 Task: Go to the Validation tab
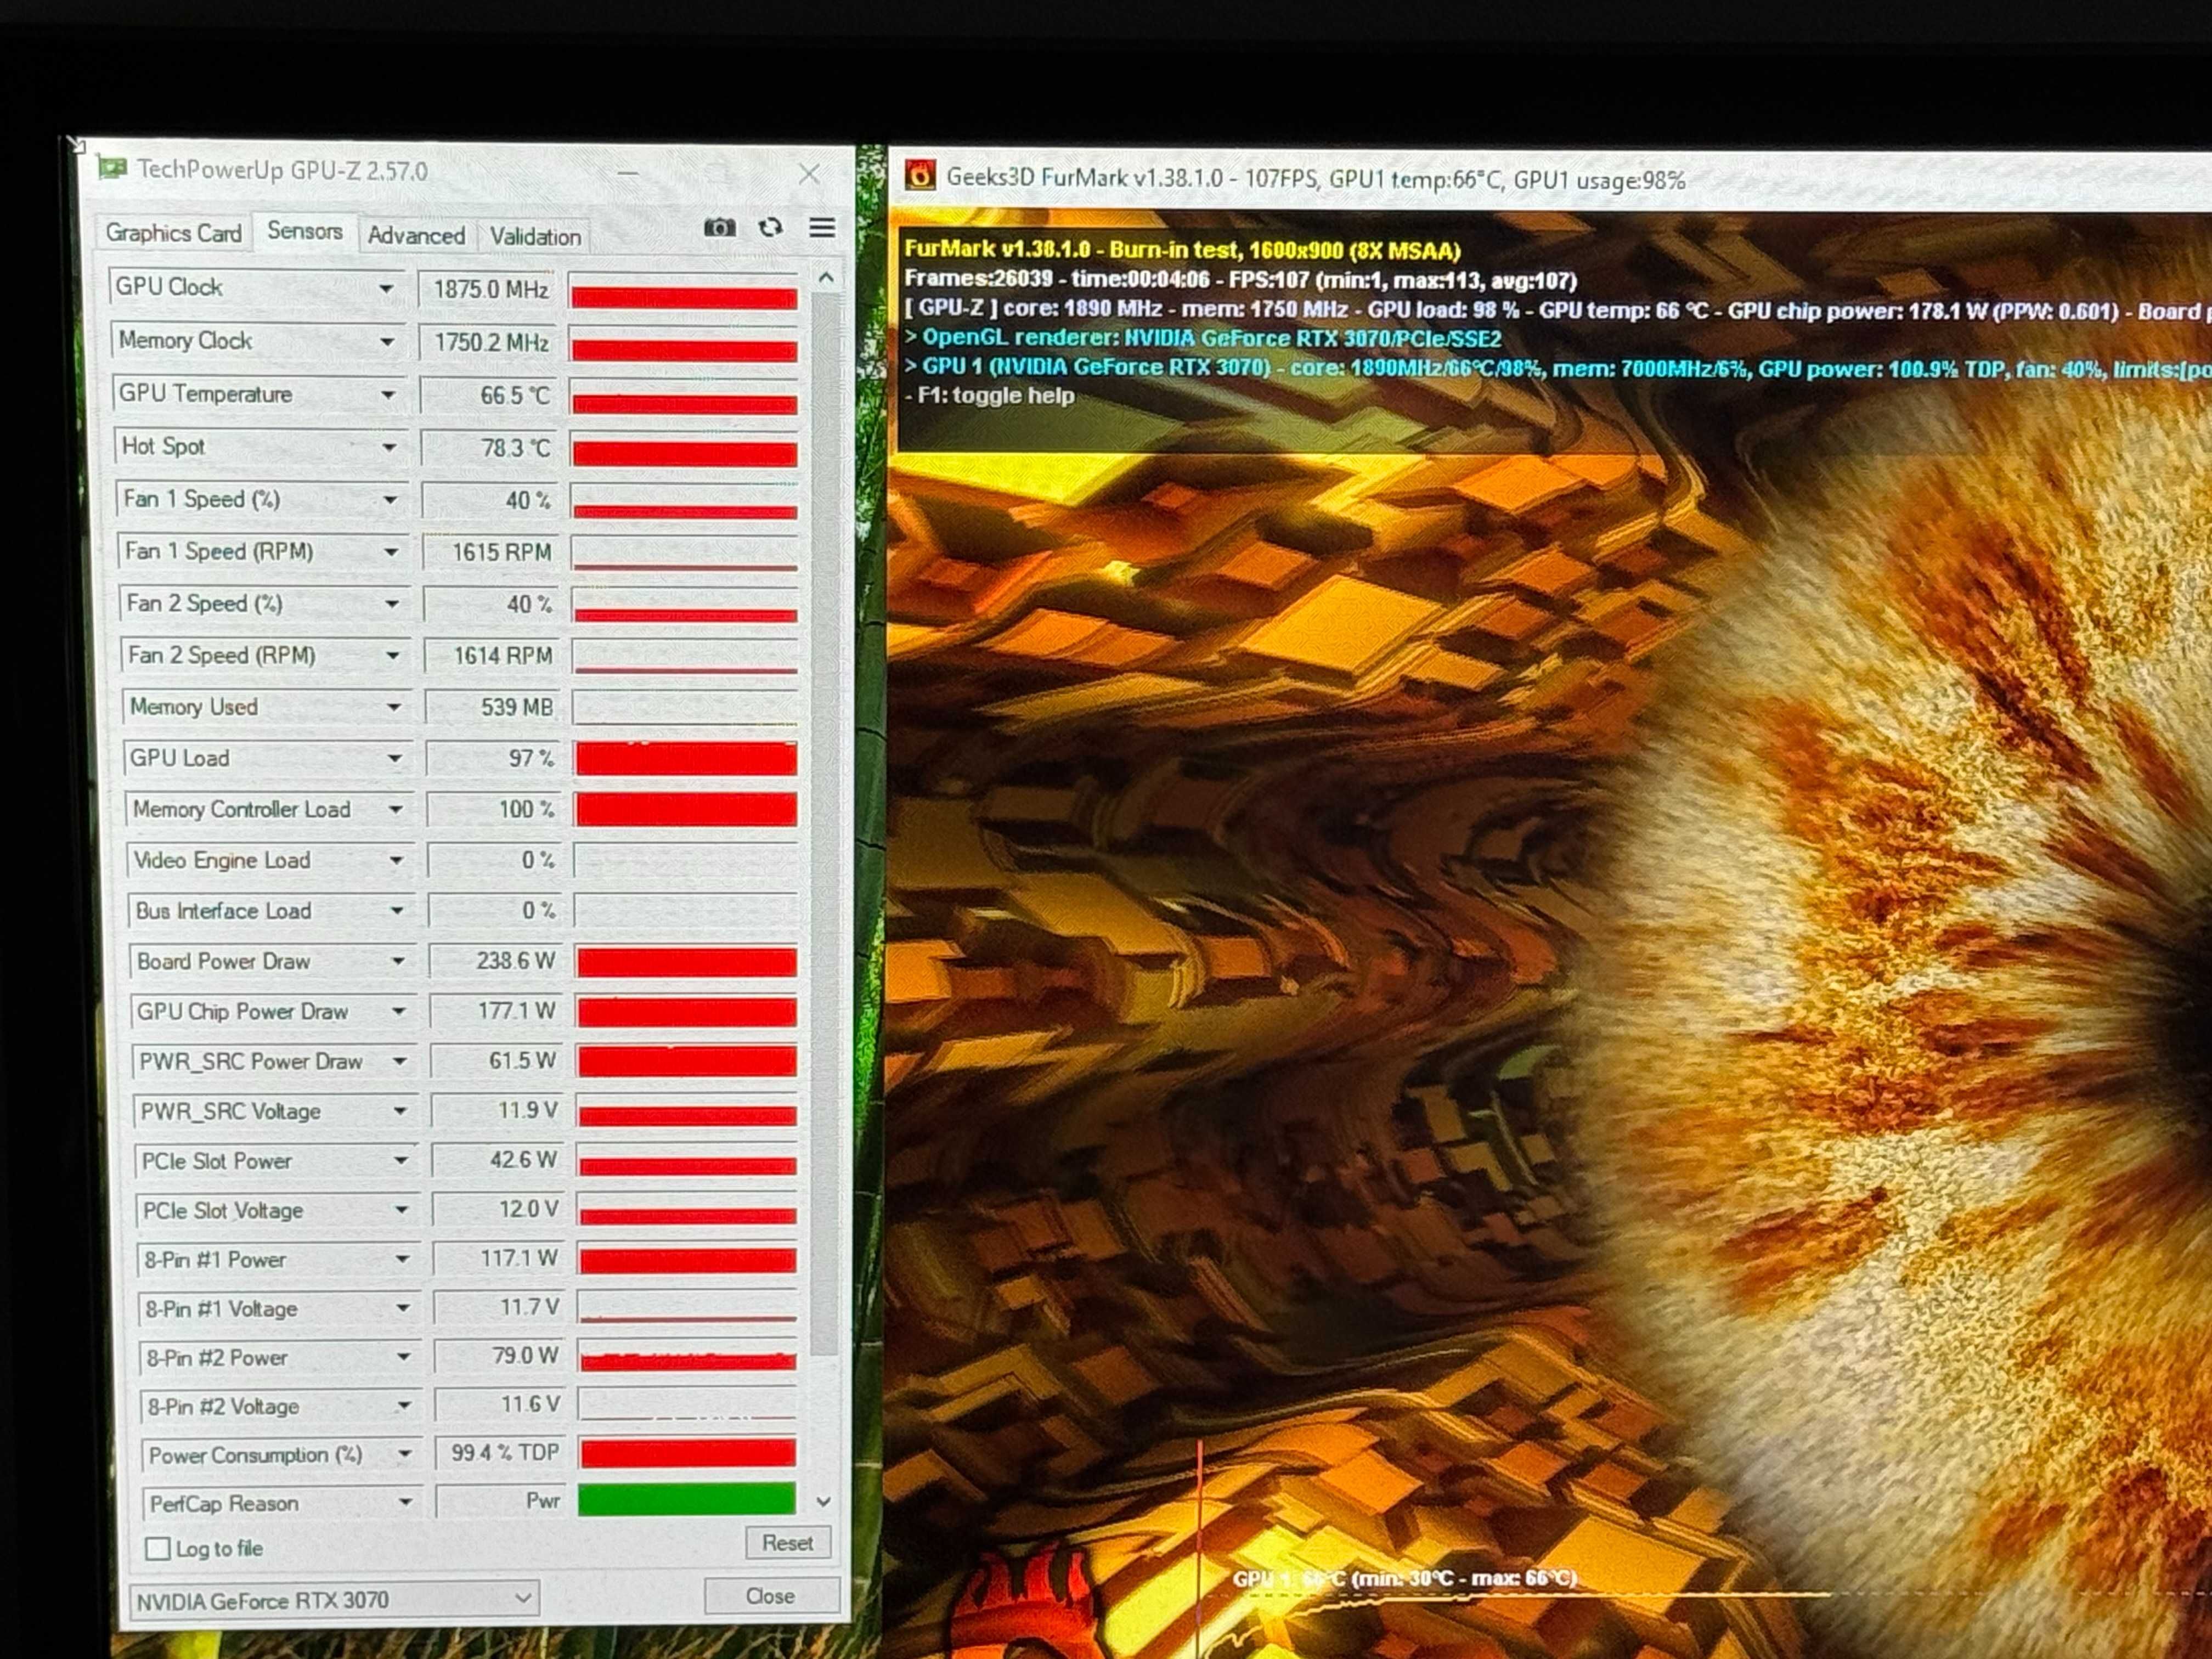pos(535,237)
